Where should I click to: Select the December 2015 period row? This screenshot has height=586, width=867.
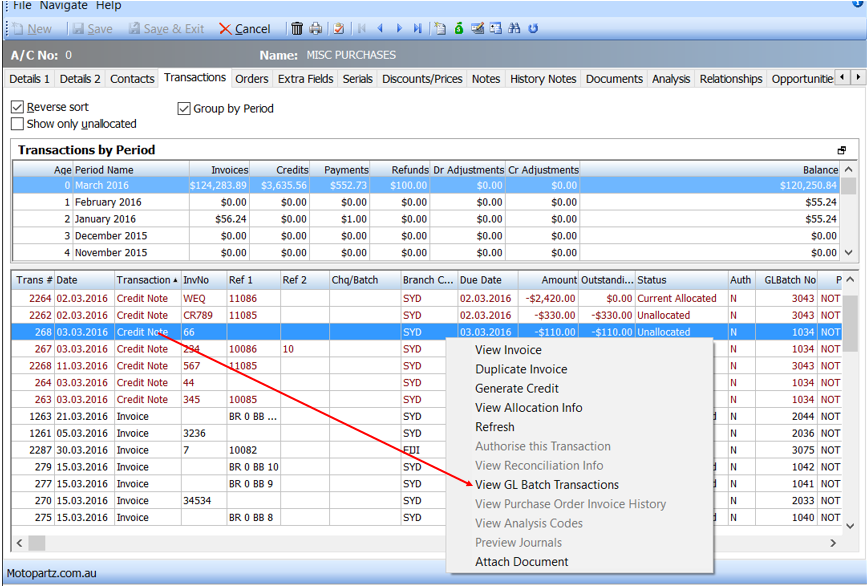426,236
